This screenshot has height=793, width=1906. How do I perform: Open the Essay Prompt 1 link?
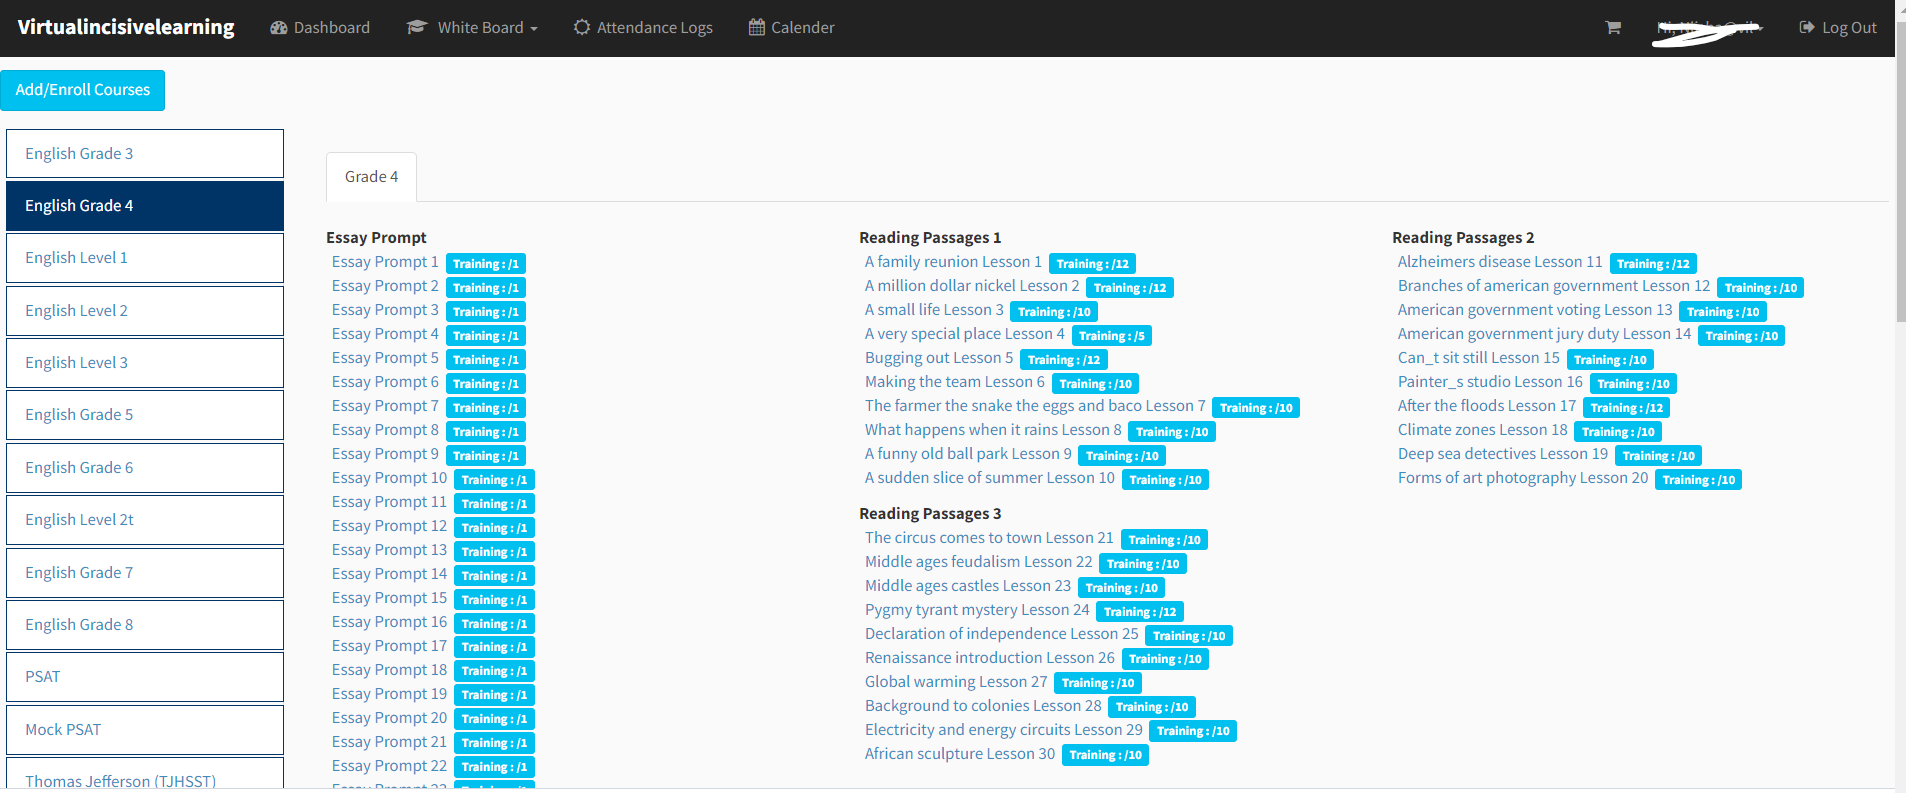coord(385,262)
